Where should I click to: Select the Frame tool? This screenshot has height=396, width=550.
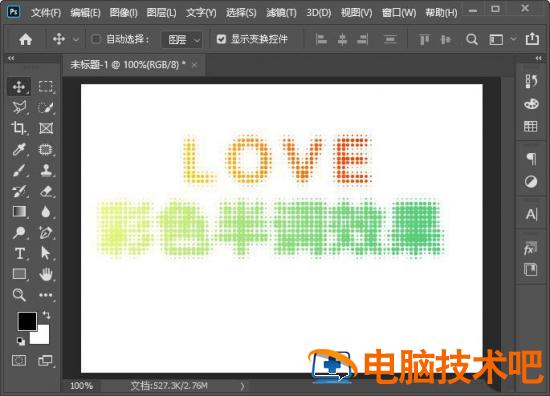(x=46, y=128)
